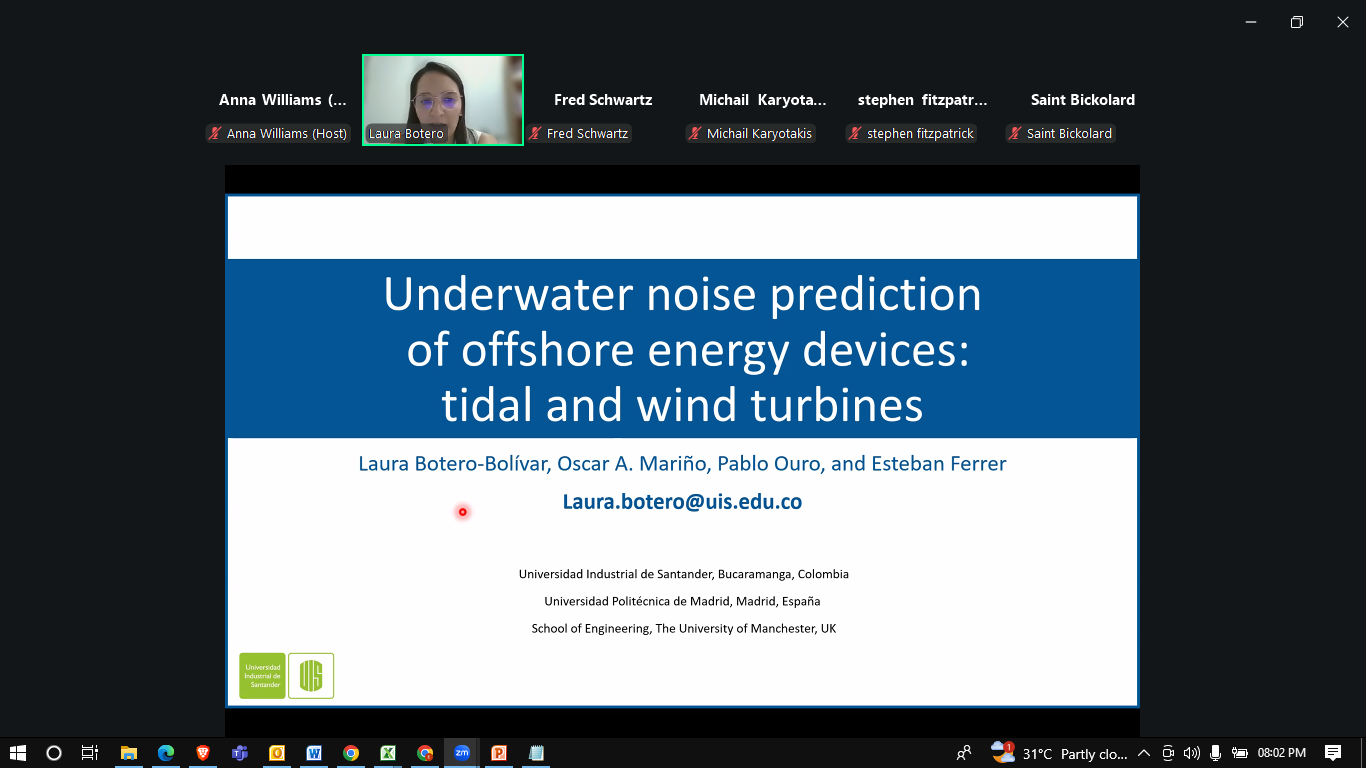Open Brave browser from taskbar
Screen dimensions: 1366x768
click(x=203, y=753)
